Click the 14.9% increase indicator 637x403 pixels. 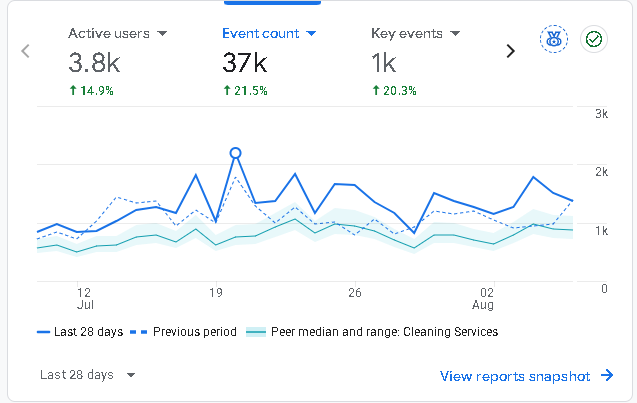click(91, 90)
